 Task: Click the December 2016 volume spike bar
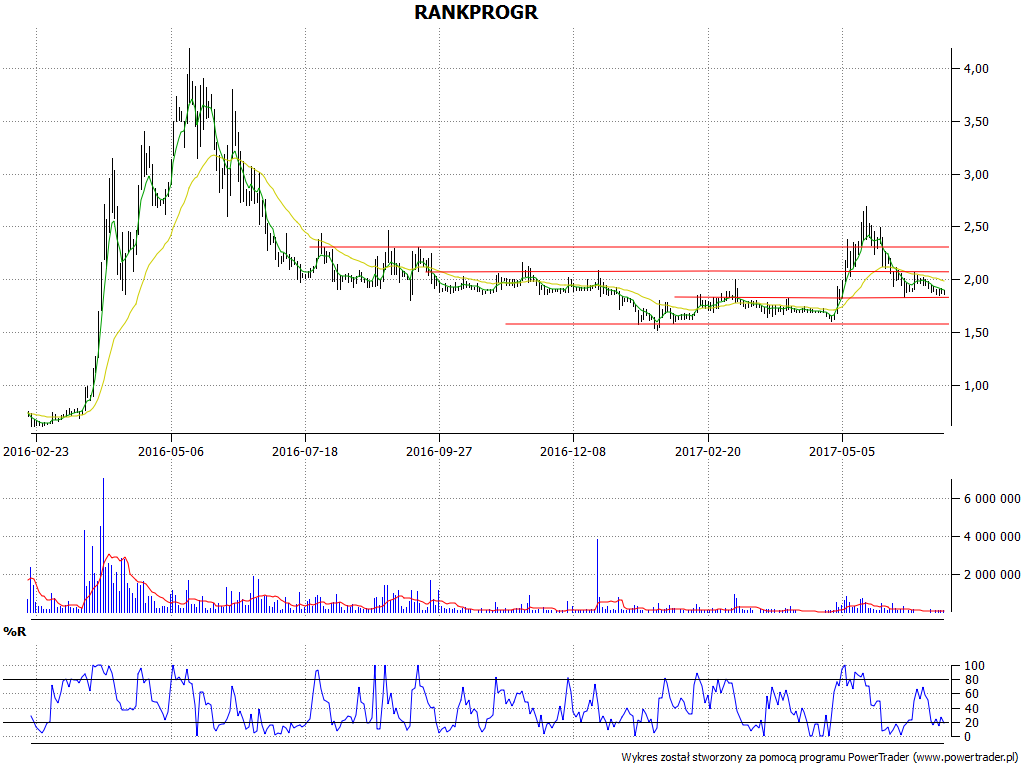(598, 576)
